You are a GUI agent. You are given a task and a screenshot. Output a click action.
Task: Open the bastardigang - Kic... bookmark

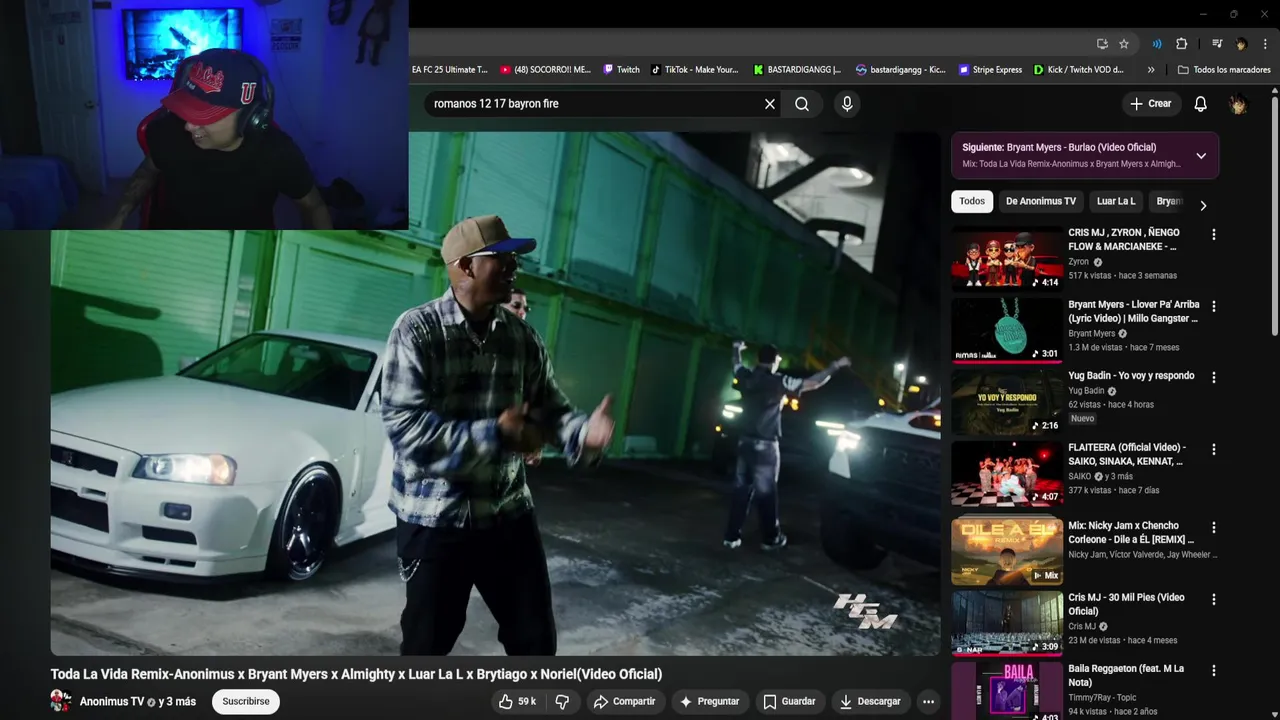tap(900, 70)
